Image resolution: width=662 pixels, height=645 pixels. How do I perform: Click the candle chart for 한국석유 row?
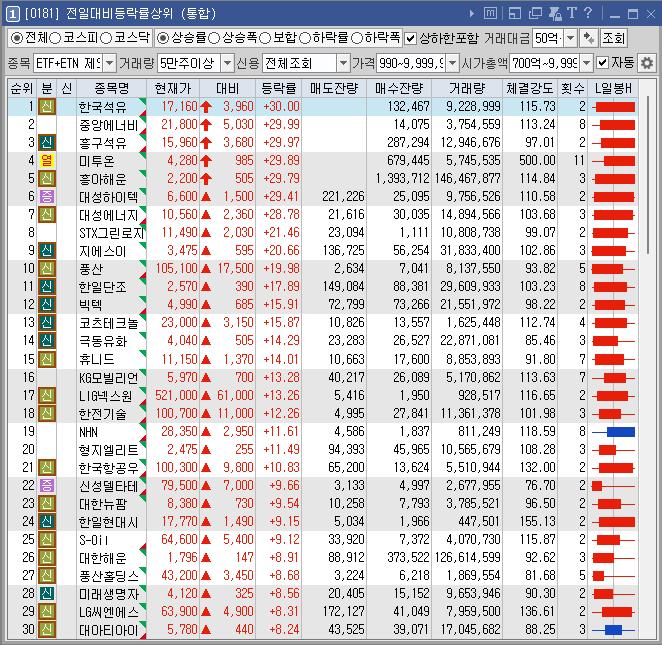(613, 107)
